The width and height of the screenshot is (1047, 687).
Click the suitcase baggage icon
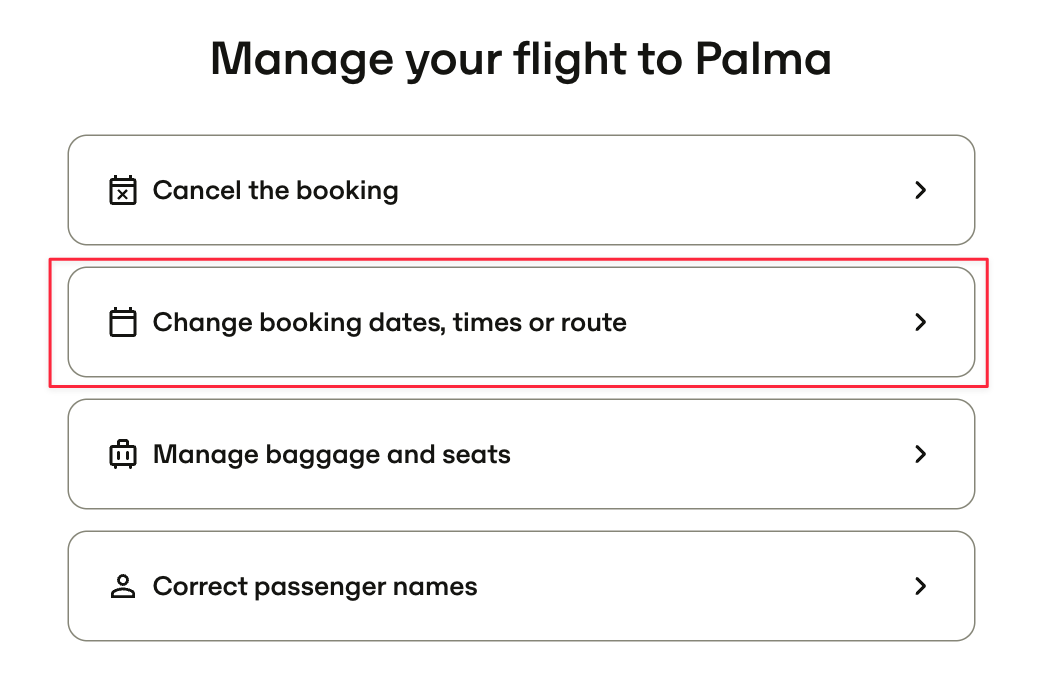tap(123, 455)
